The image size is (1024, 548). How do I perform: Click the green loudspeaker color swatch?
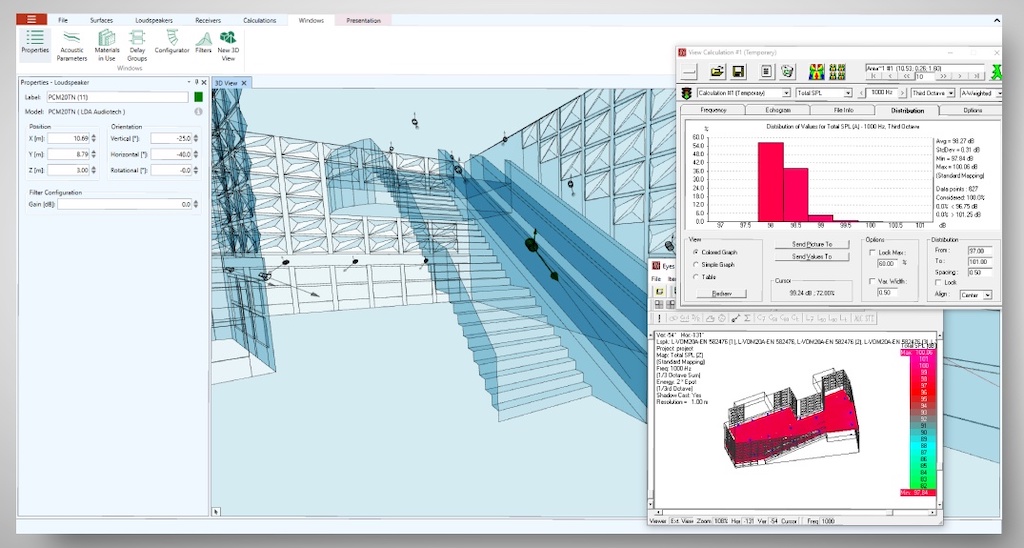tap(199, 97)
